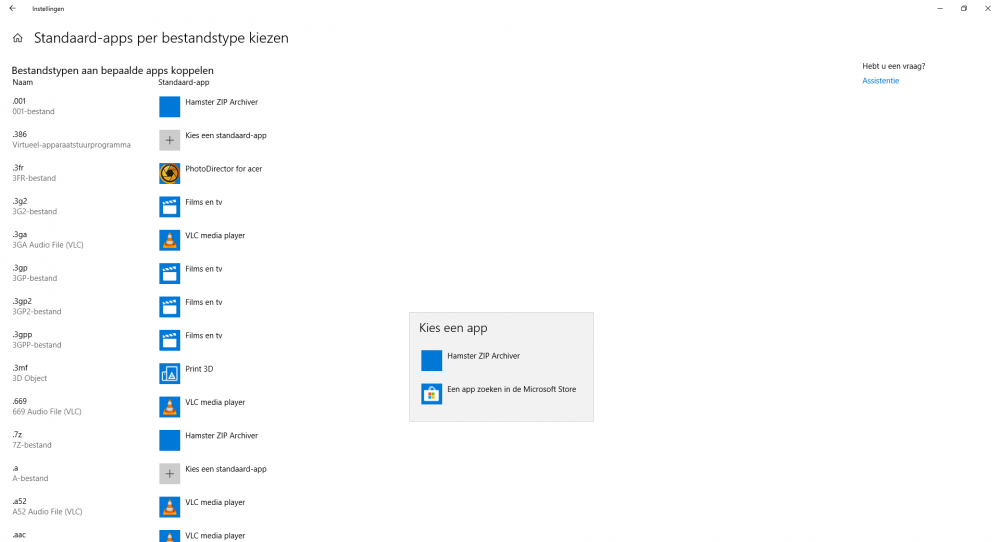Change VLC media player label for .a52

point(215,502)
